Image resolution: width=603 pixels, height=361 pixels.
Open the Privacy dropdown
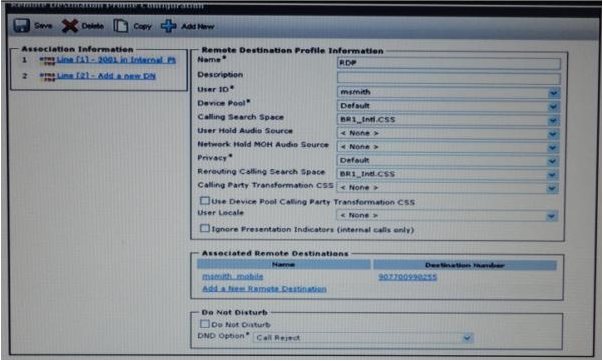(448, 160)
